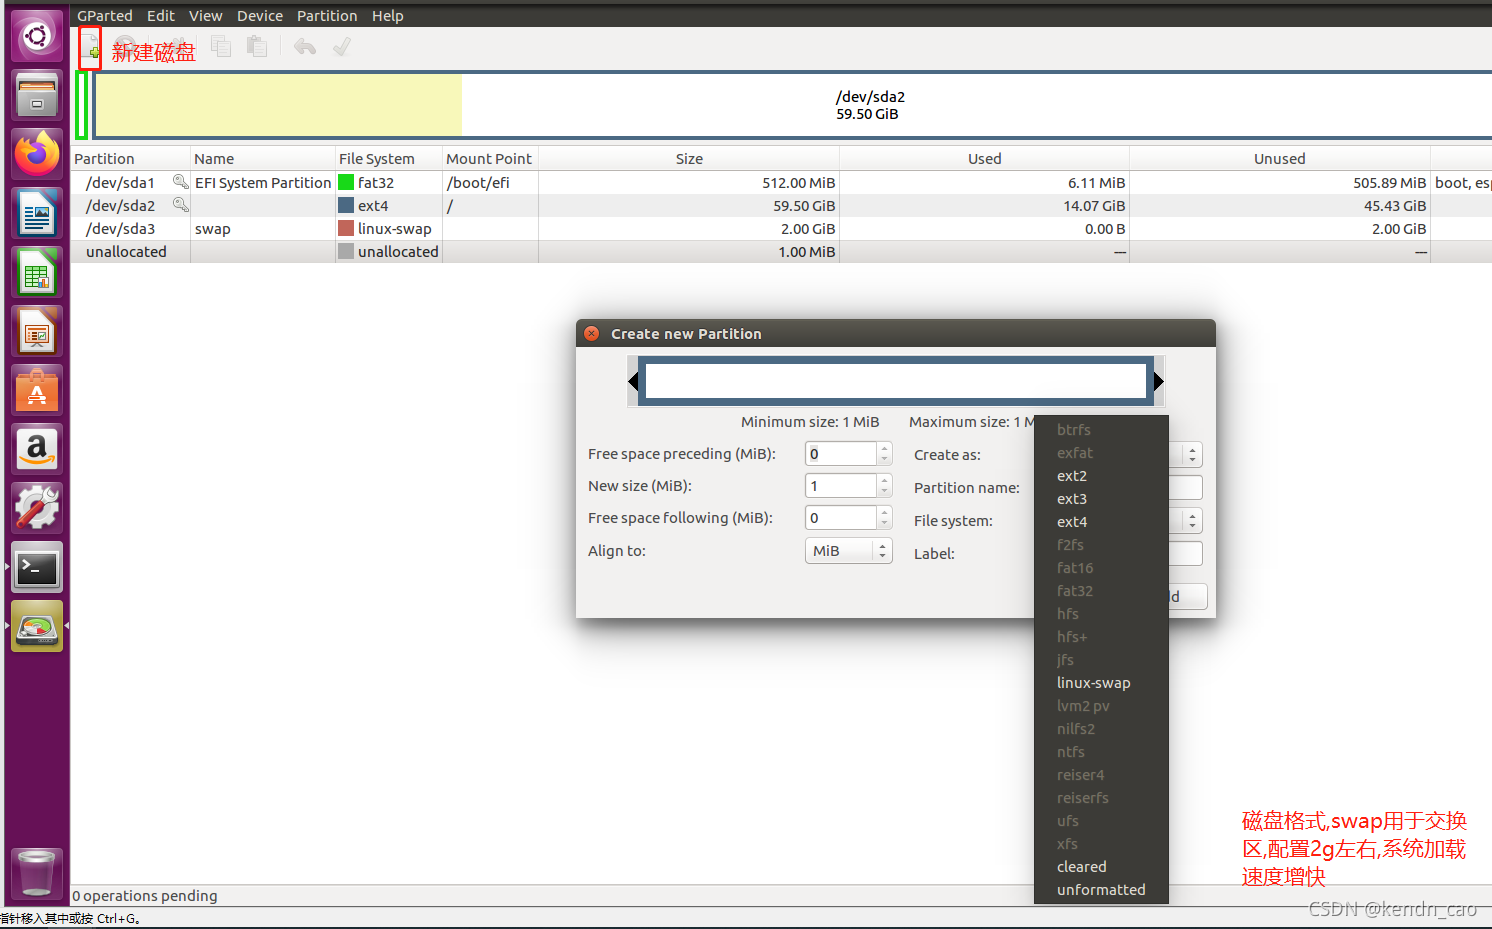Click the paste partition toolbar icon
This screenshot has height=929, width=1492.
point(257,47)
